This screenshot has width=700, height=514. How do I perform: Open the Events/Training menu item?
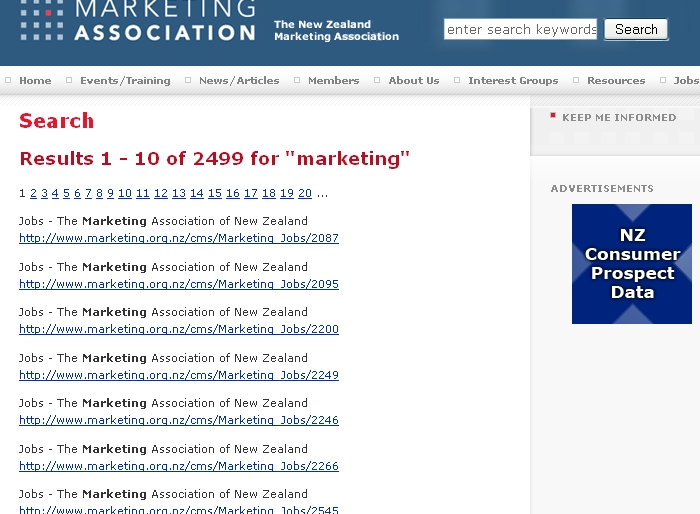[x=125, y=80]
